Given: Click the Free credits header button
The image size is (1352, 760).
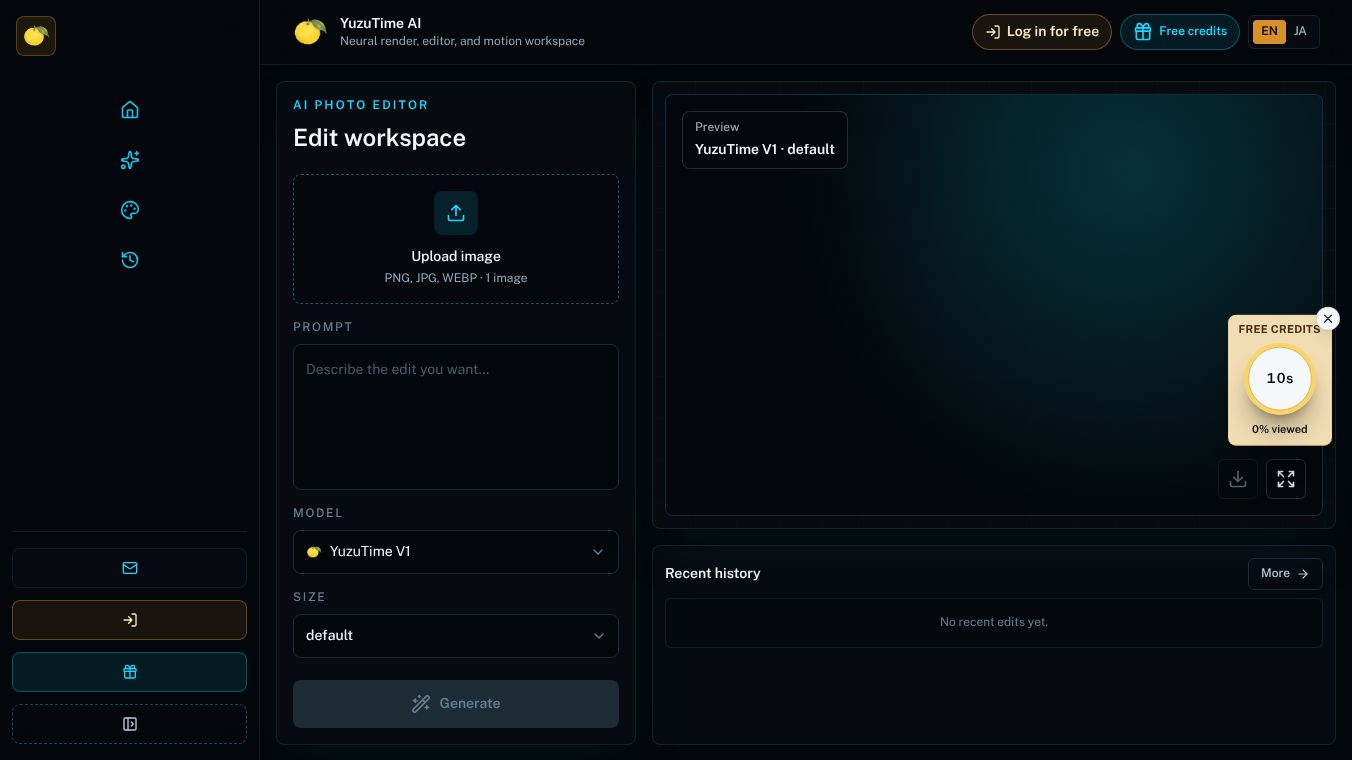Looking at the screenshot, I should [x=1180, y=32].
